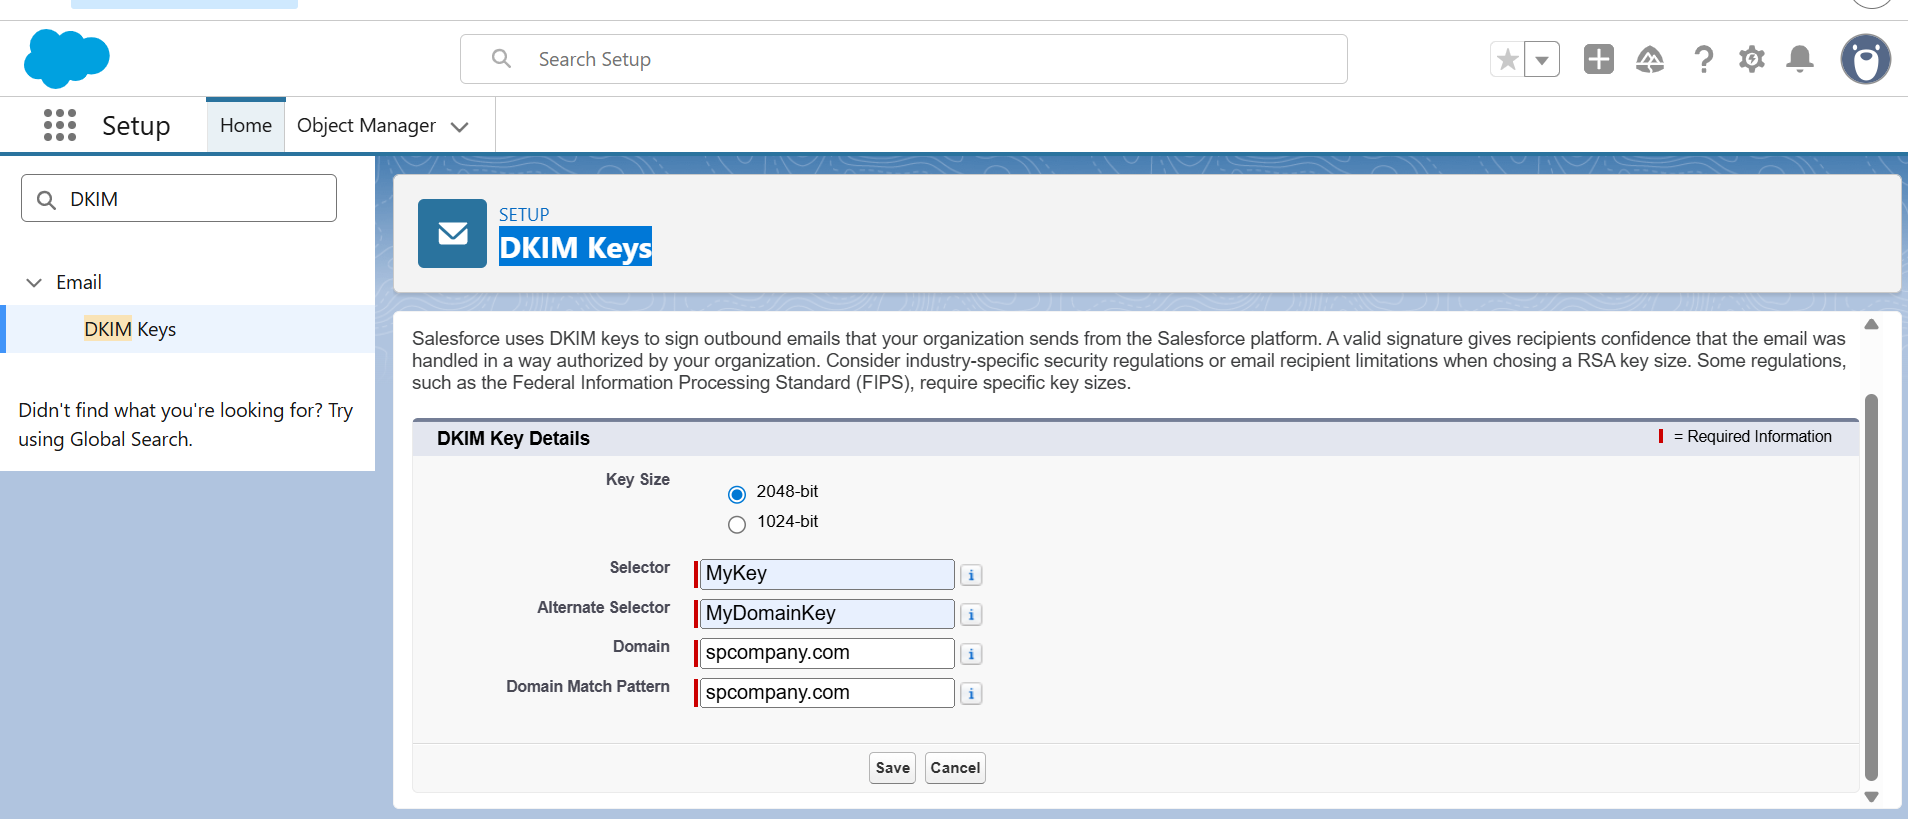Open the App Launcher grid icon

pos(60,125)
